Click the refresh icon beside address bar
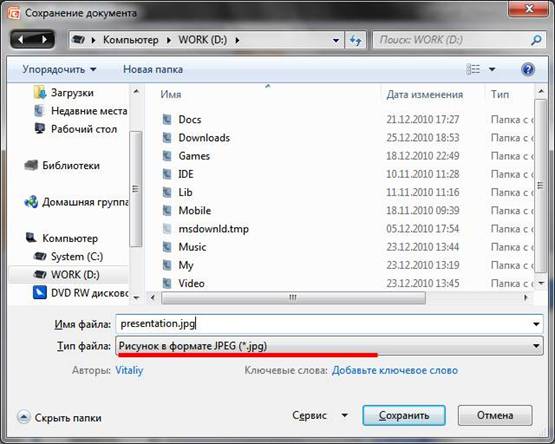Screen dimensions: 555x444 coord(355,40)
